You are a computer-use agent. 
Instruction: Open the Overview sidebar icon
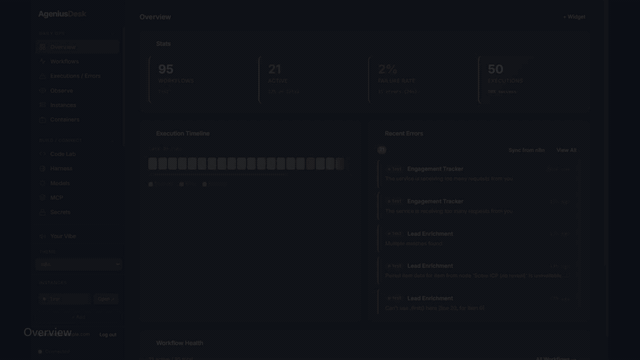tap(42, 47)
